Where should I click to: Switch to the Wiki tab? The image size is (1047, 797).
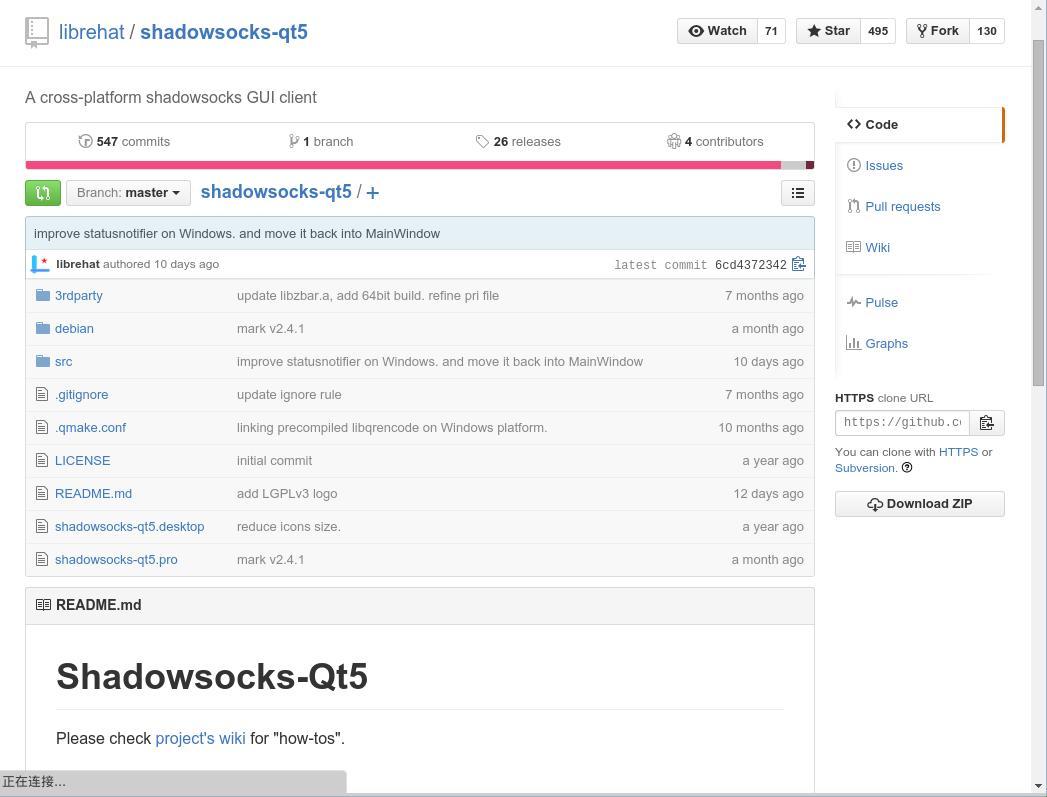coord(877,248)
